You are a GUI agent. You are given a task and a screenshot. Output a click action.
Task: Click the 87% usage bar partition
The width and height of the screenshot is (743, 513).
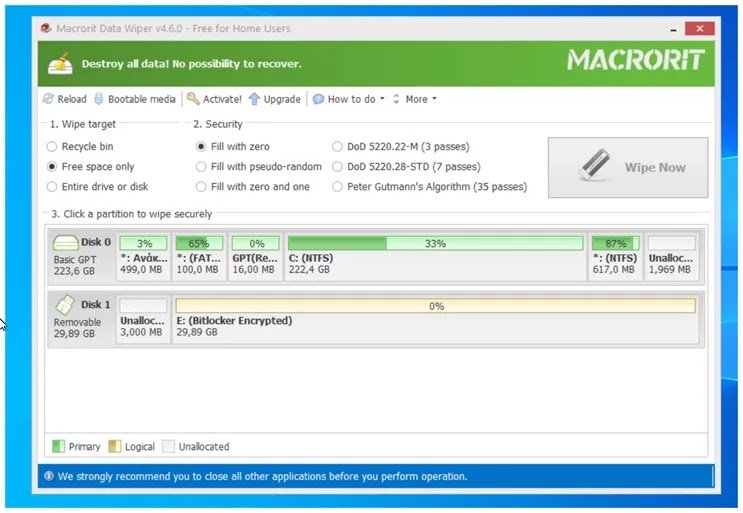coord(616,243)
